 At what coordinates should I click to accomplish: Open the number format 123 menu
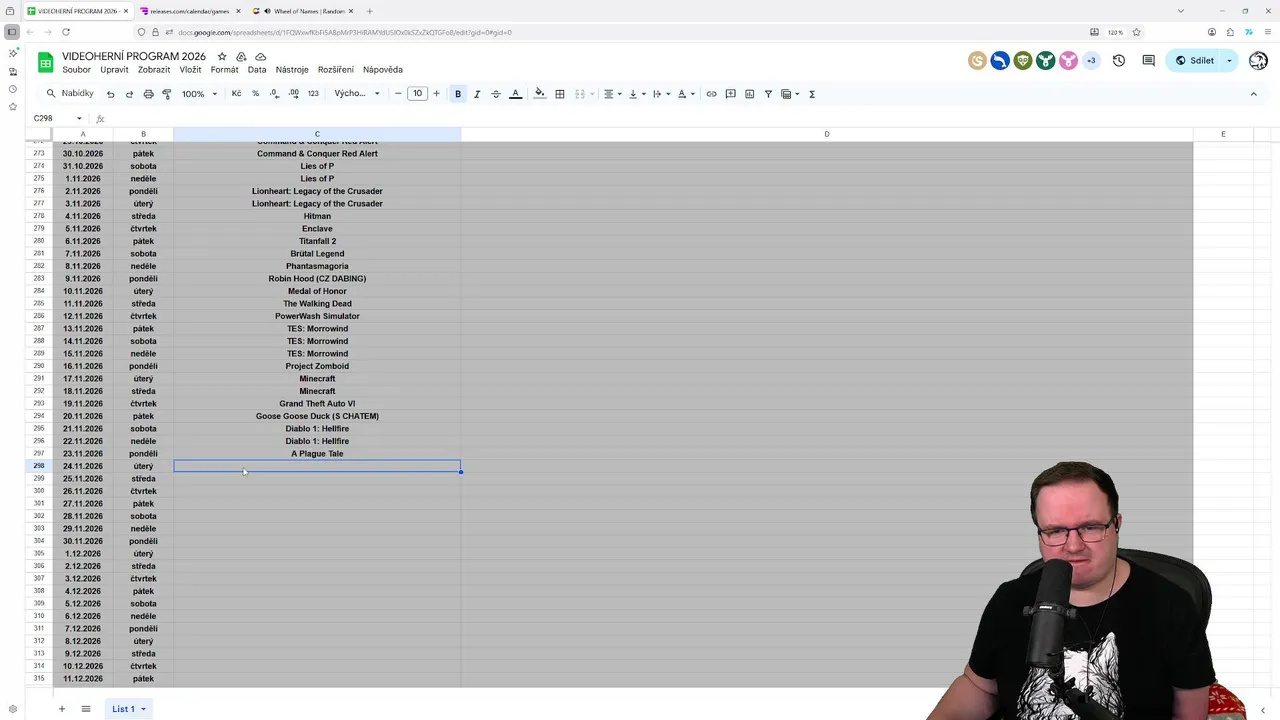pyautogui.click(x=313, y=94)
